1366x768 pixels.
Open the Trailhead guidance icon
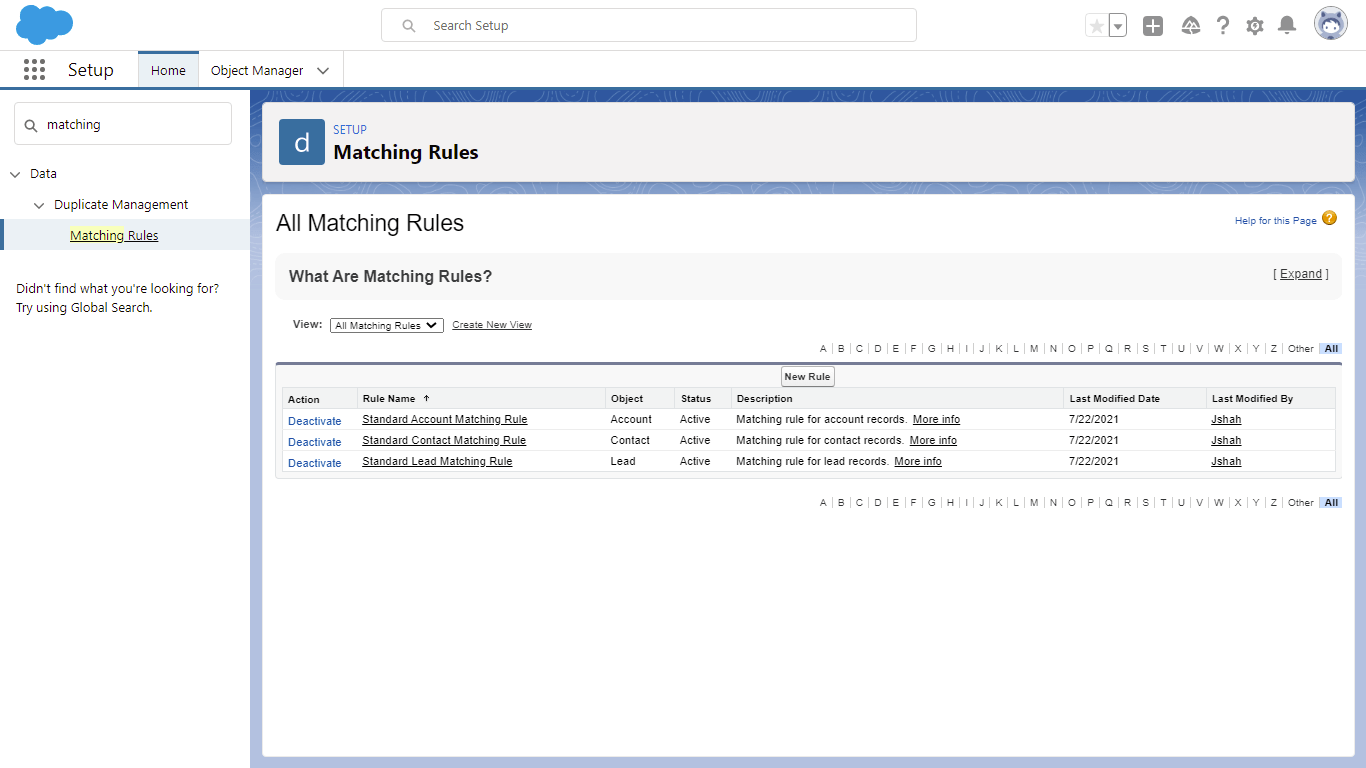click(x=1190, y=26)
